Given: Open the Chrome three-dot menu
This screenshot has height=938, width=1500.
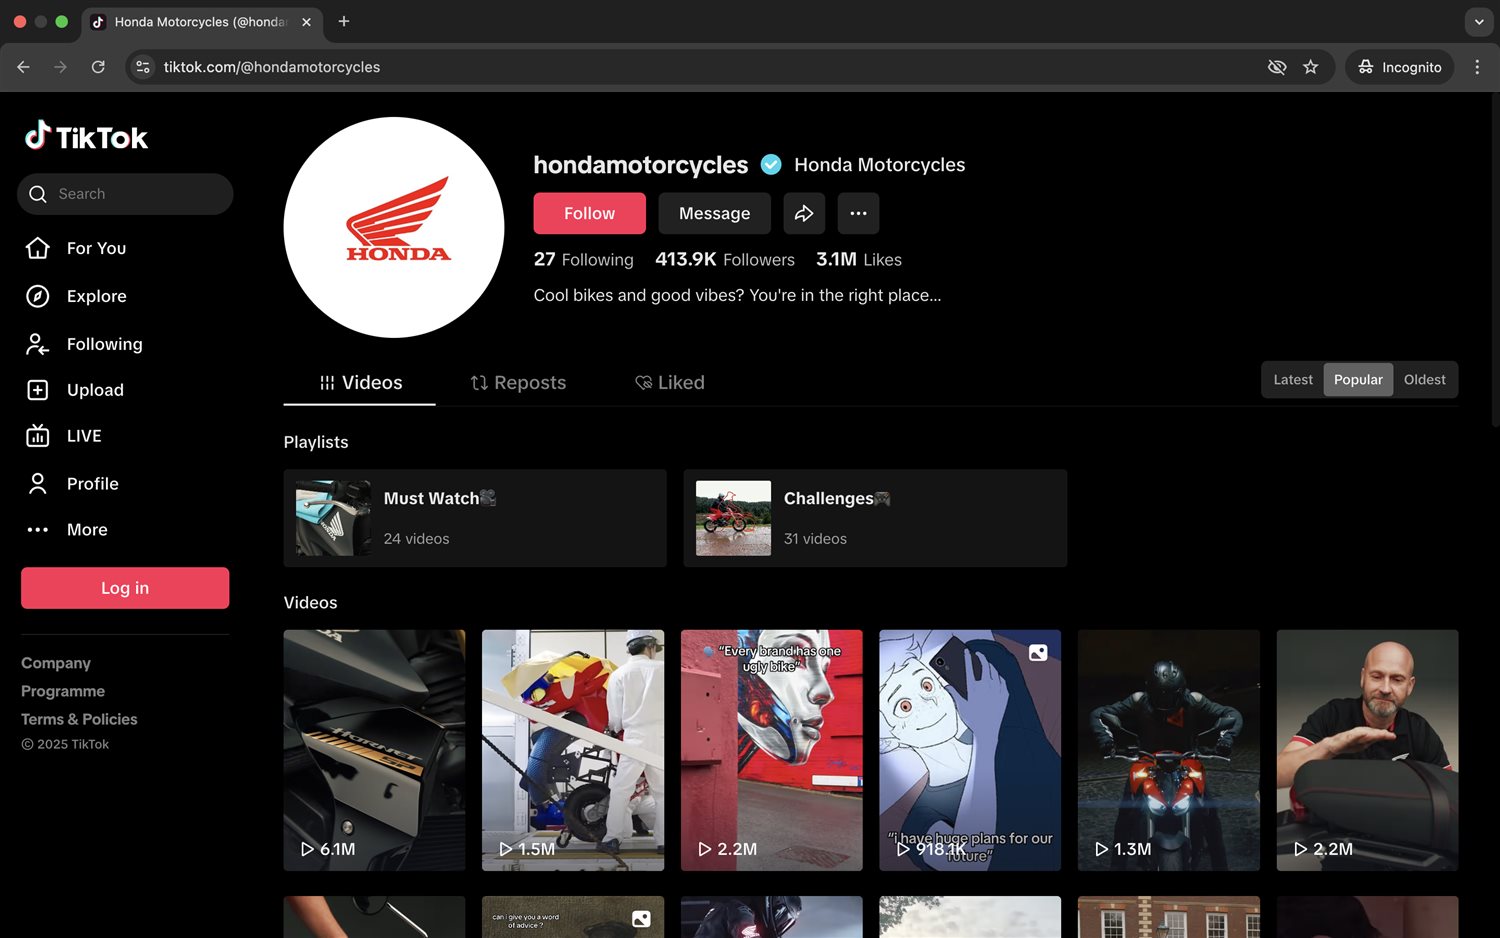Looking at the screenshot, I should click(1477, 67).
